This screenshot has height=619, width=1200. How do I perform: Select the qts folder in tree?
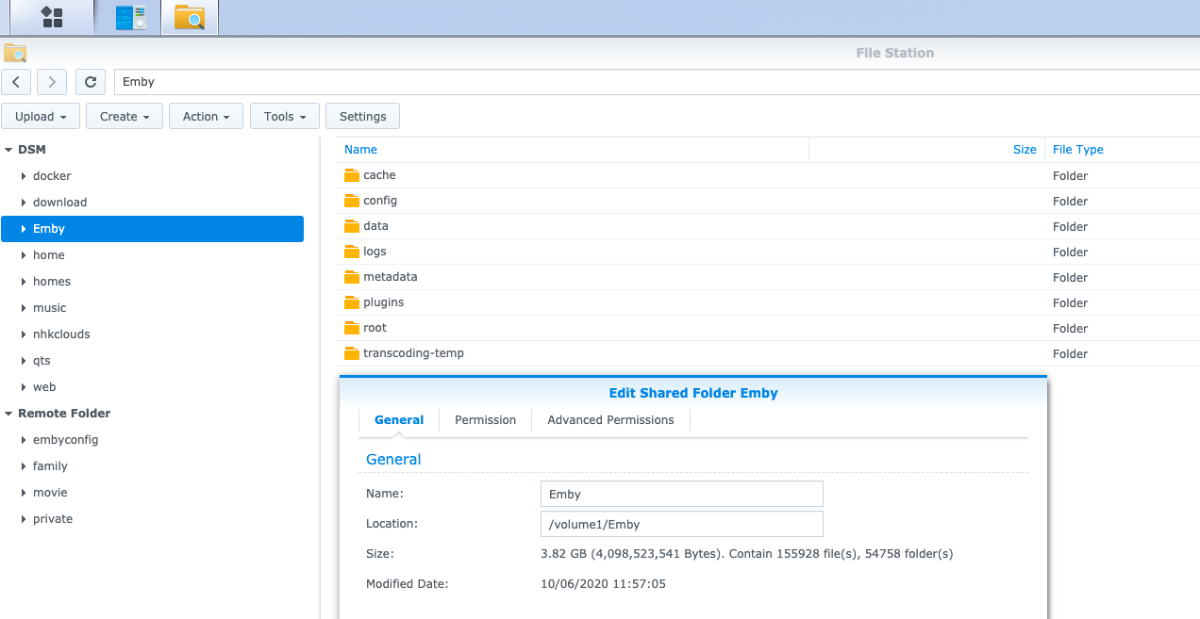(x=42, y=361)
